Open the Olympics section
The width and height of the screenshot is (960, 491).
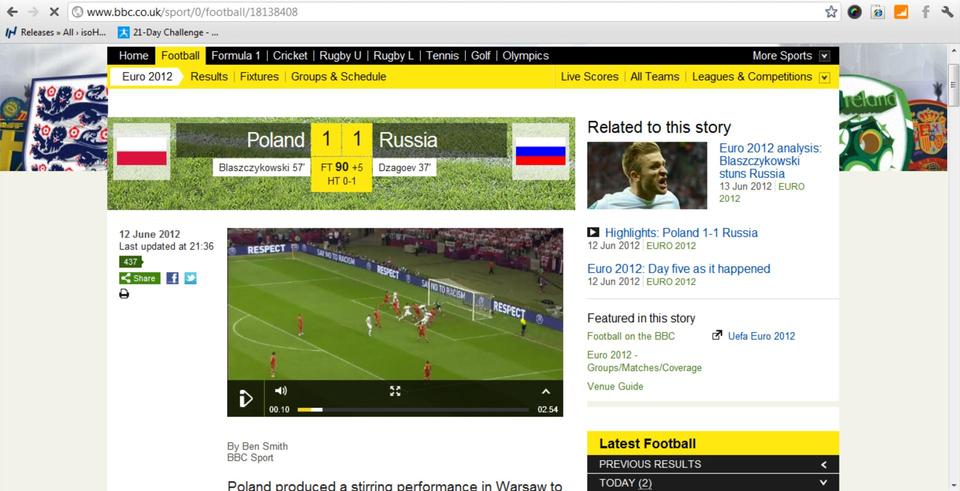click(x=525, y=56)
